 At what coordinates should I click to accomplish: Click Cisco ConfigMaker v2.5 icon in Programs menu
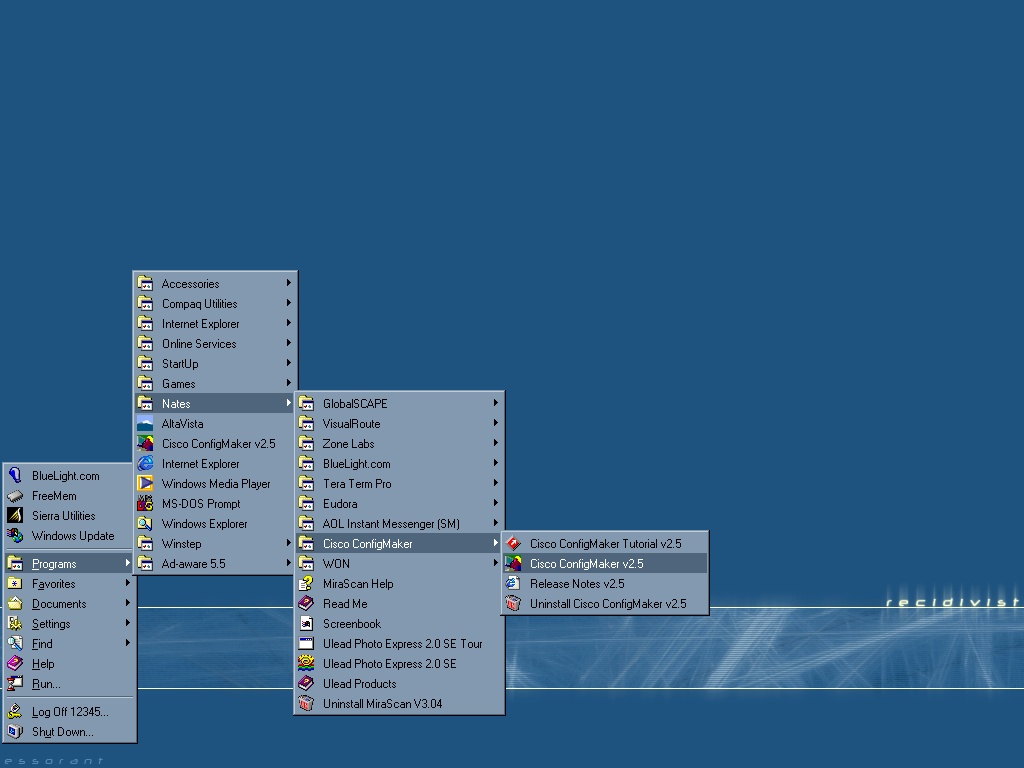point(145,443)
